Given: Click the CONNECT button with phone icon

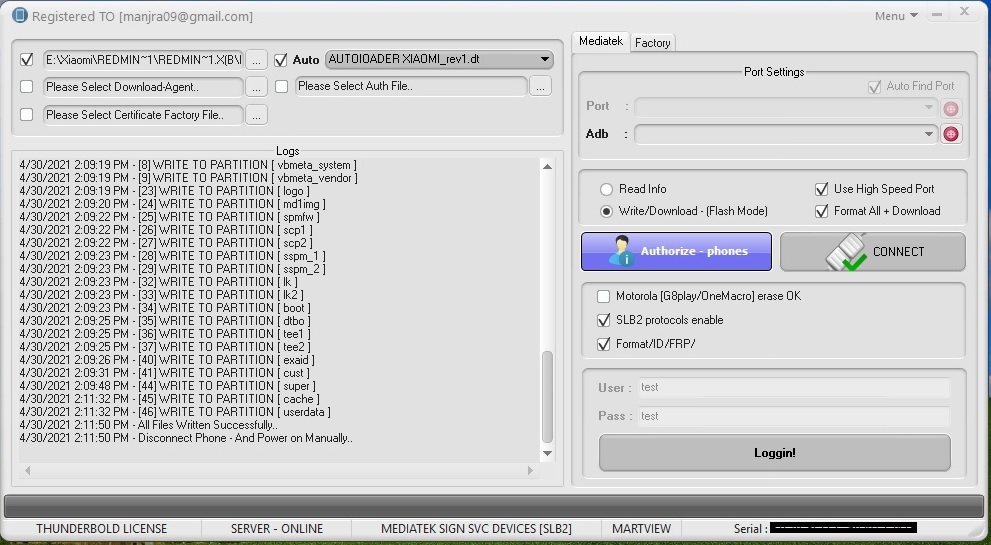Looking at the screenshot, I should pos(872,252).
